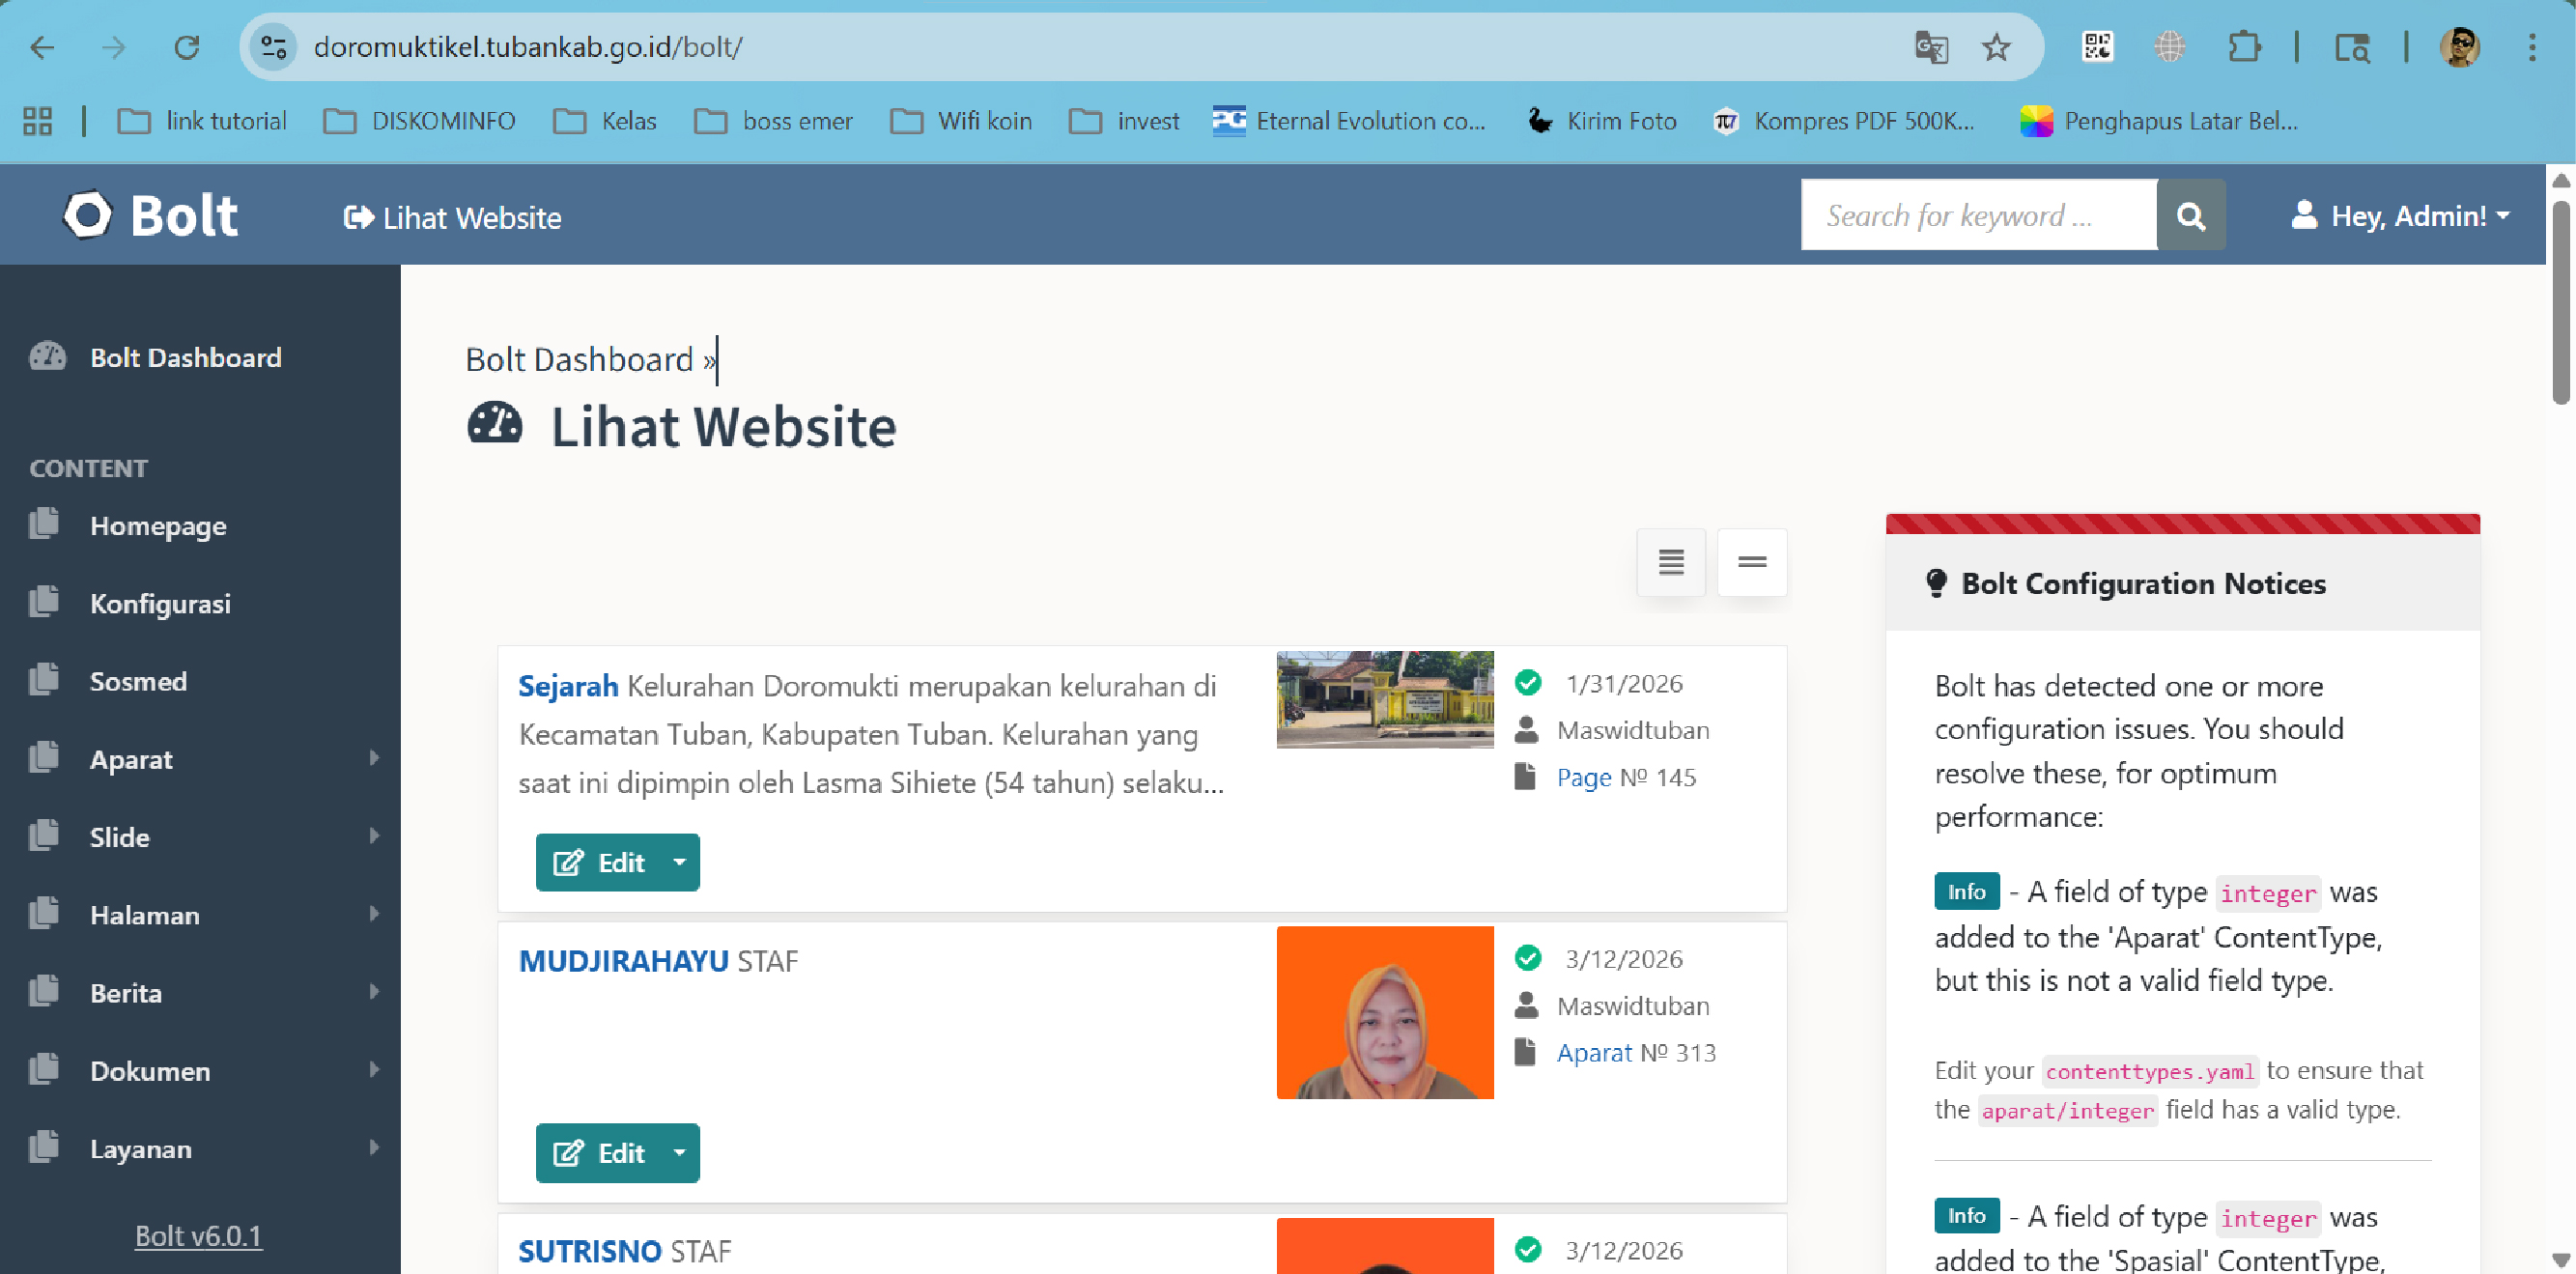2576x1274 pixels.
Task: Reload the page with the refresh icon
Action: (187, 47)
